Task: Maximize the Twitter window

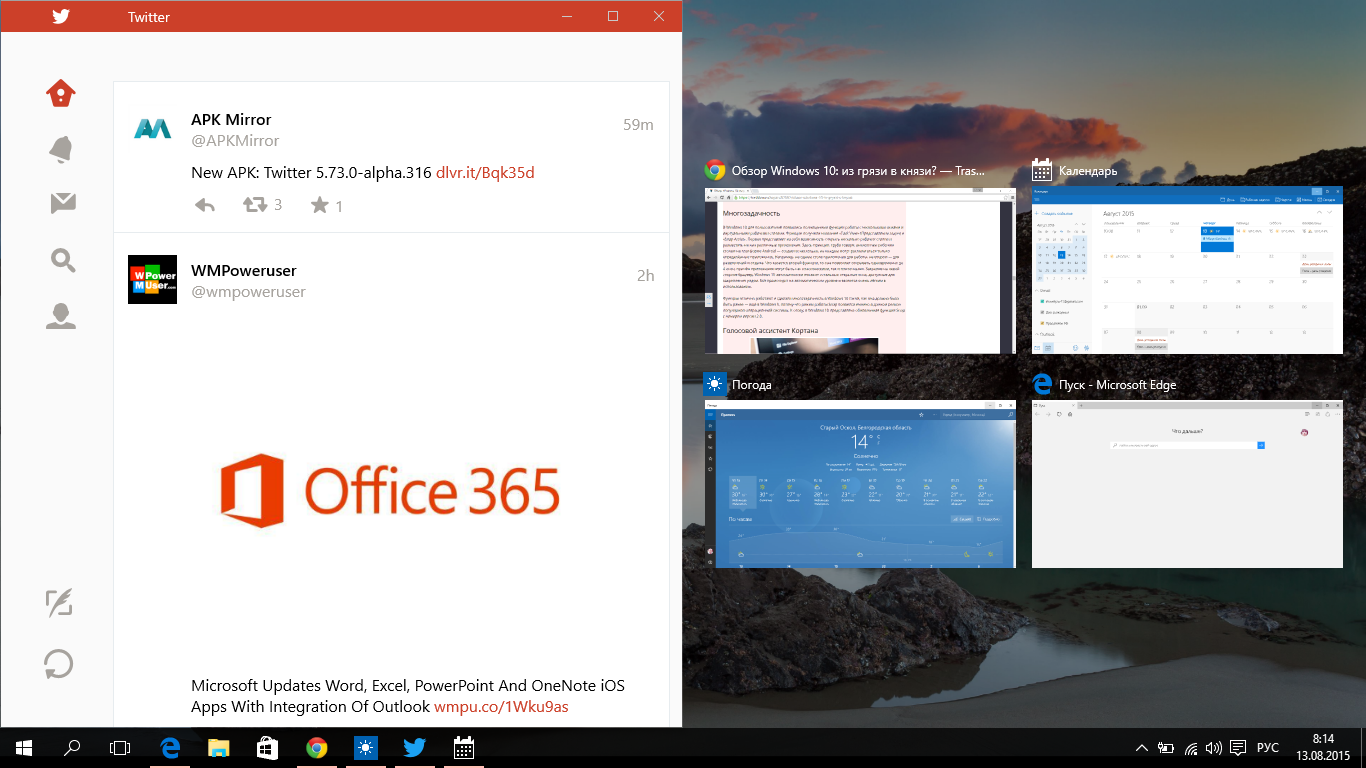Action: coord(613,16)
